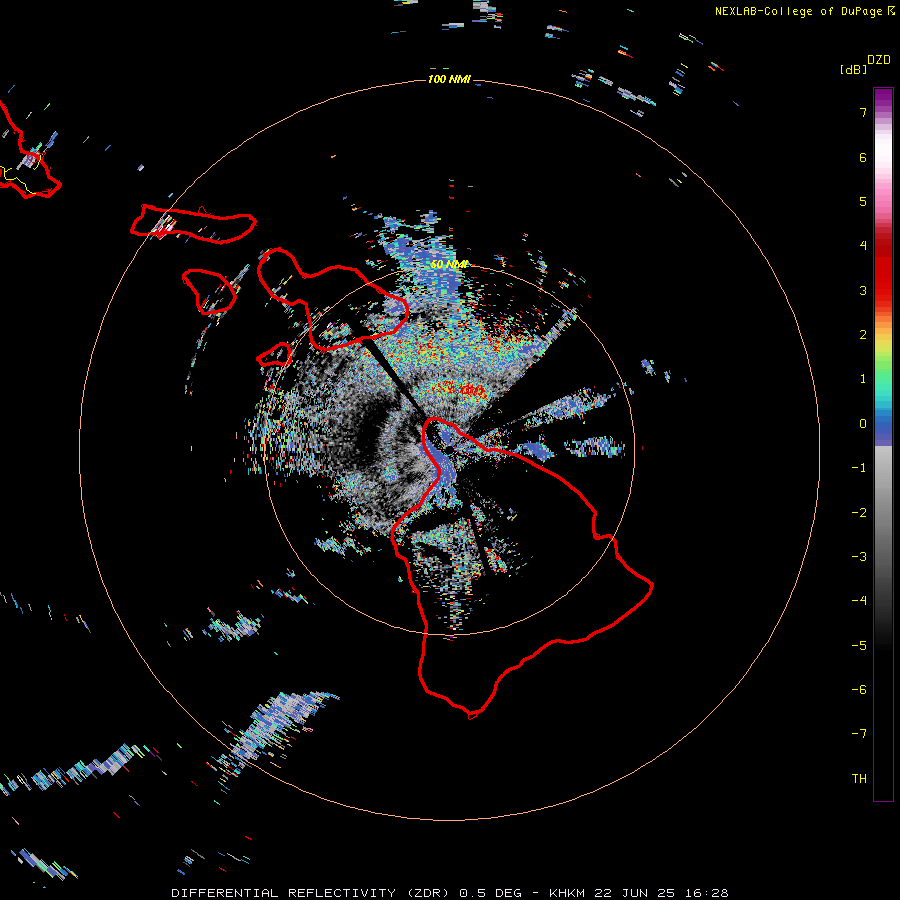Click the 0 value on the legend
This screenshot has width=900, height=900.
click(x=863, y=424)
